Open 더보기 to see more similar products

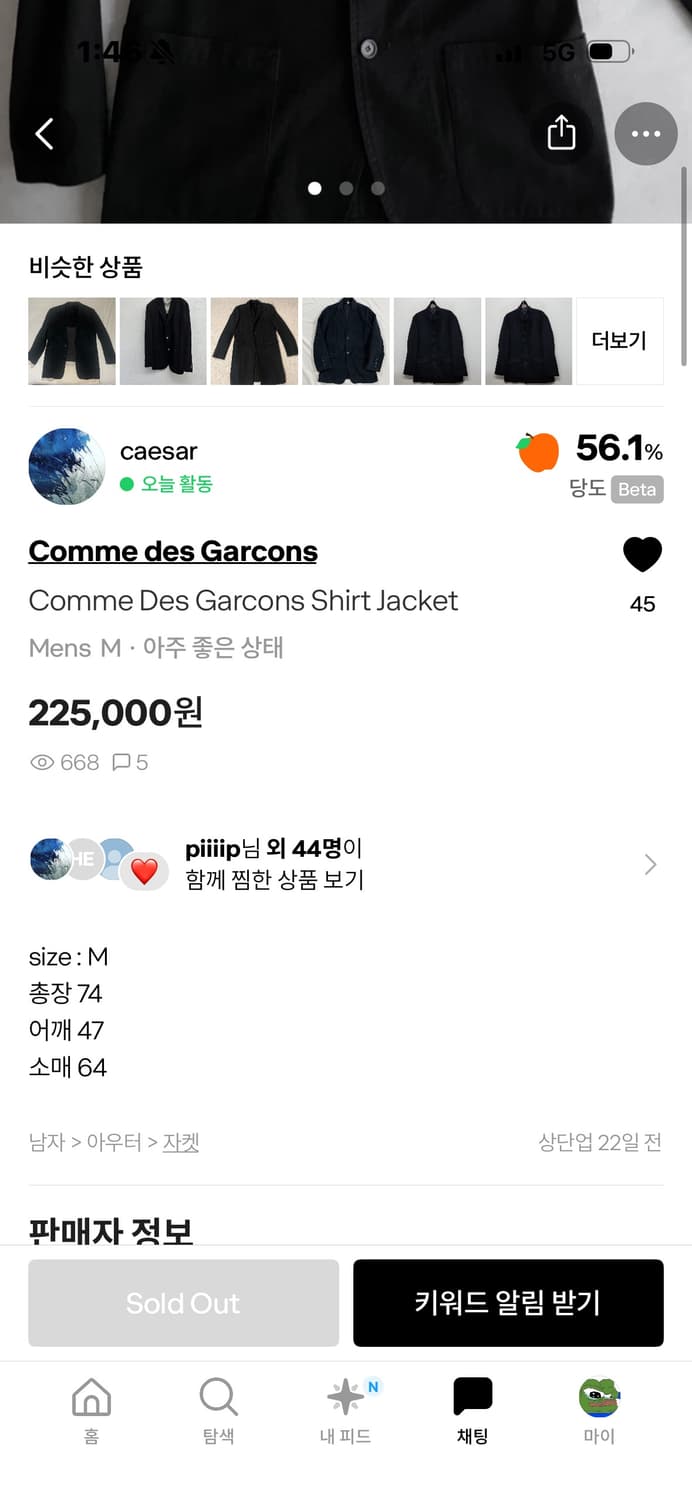pos(619,341)
